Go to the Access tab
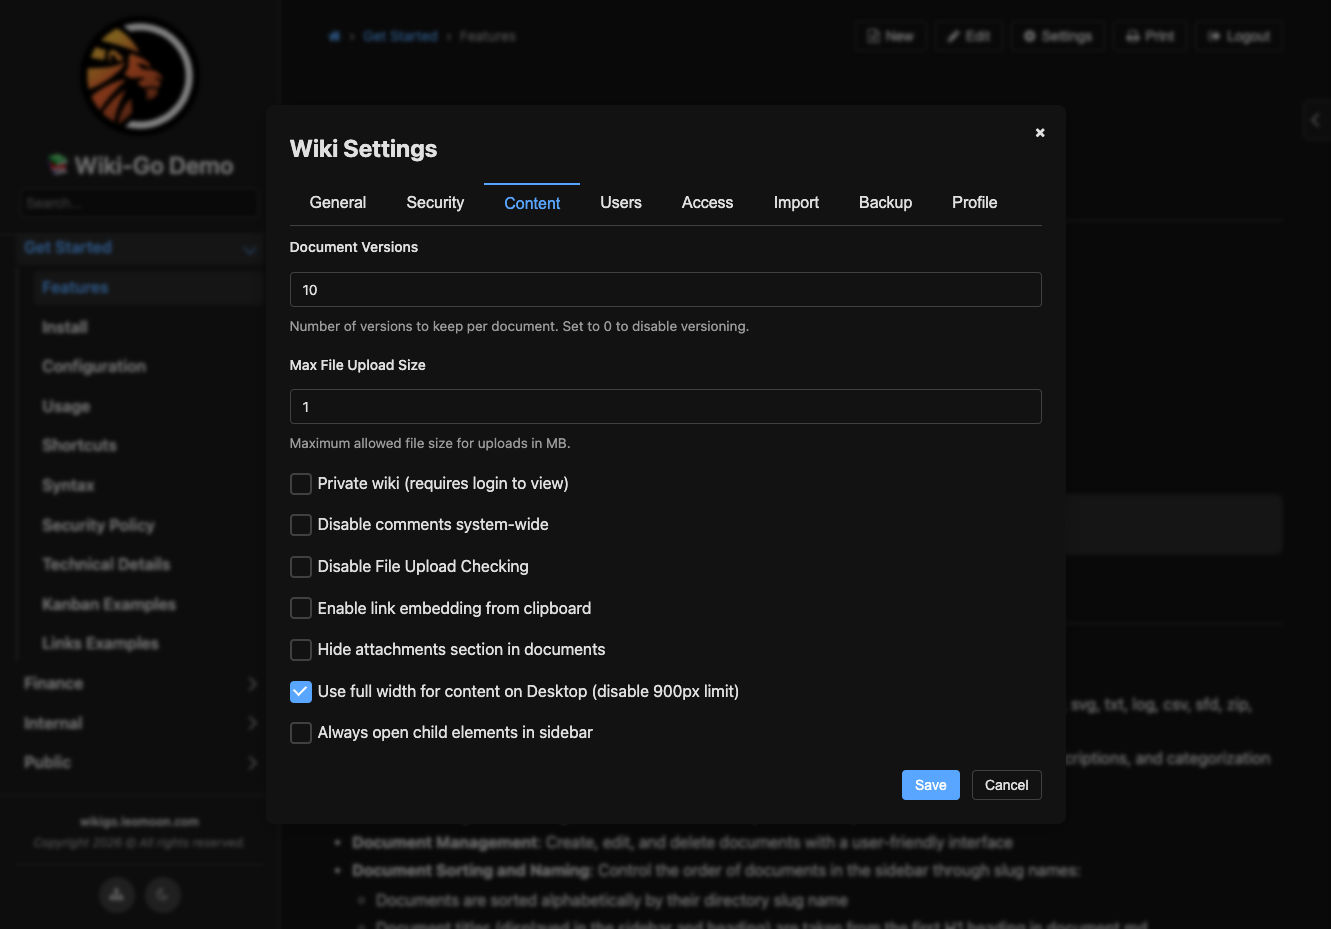The width and height of the screenshot is (1331, 929). (x=707, y=203)
